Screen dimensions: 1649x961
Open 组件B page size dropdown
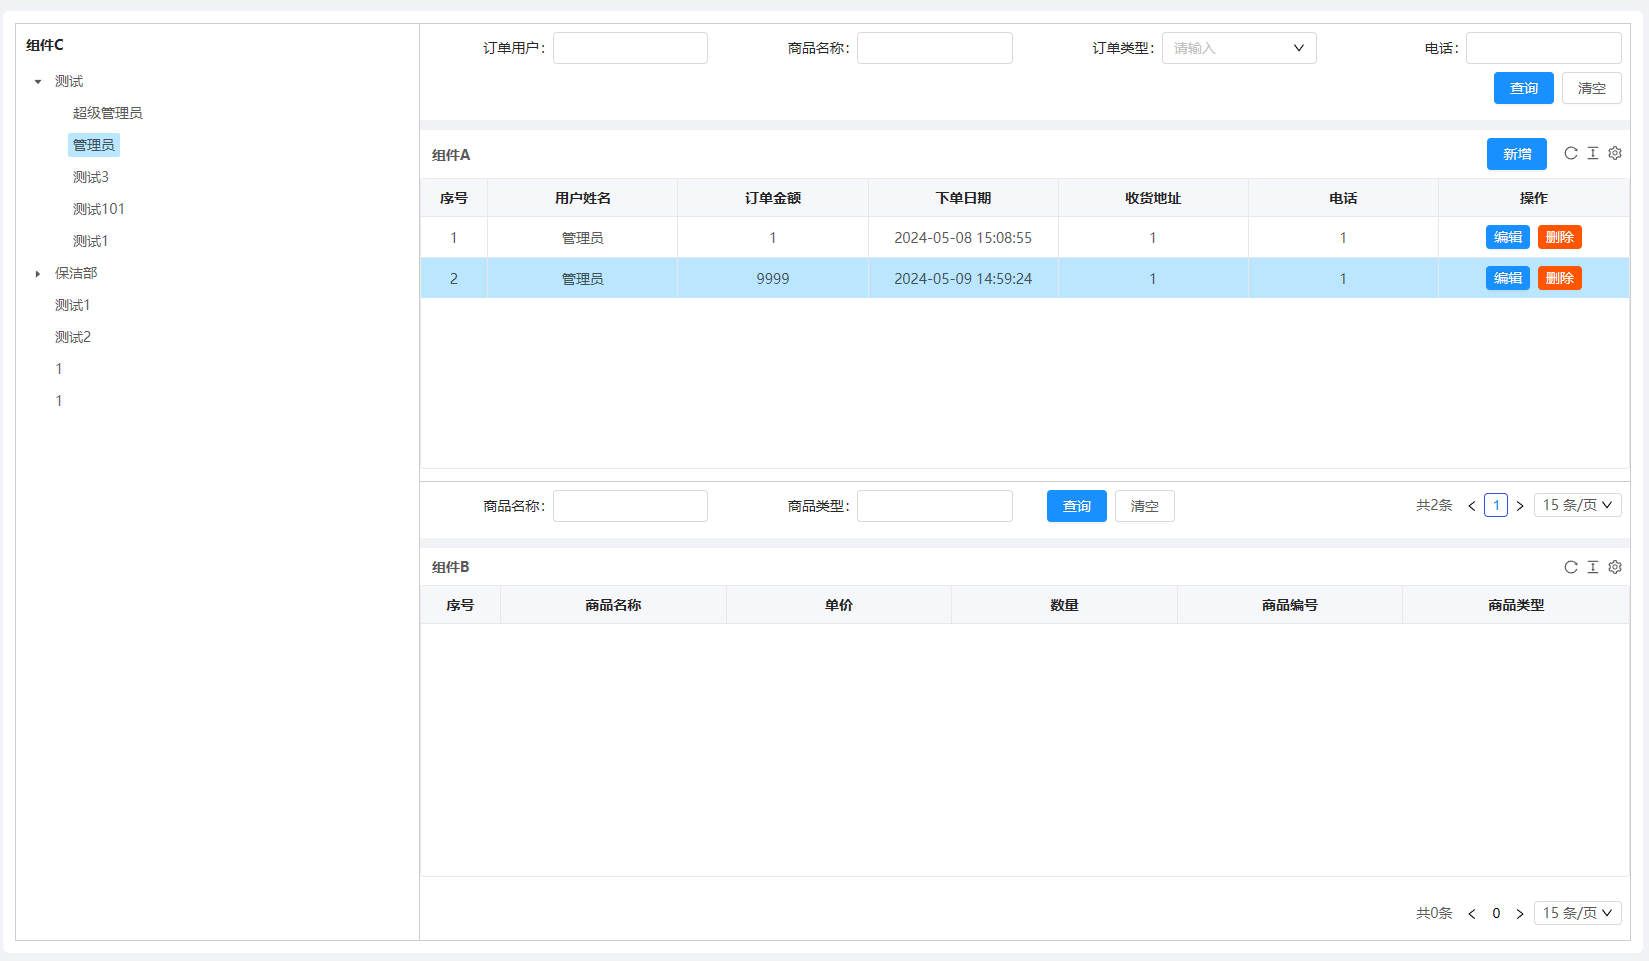[1577, 913]
